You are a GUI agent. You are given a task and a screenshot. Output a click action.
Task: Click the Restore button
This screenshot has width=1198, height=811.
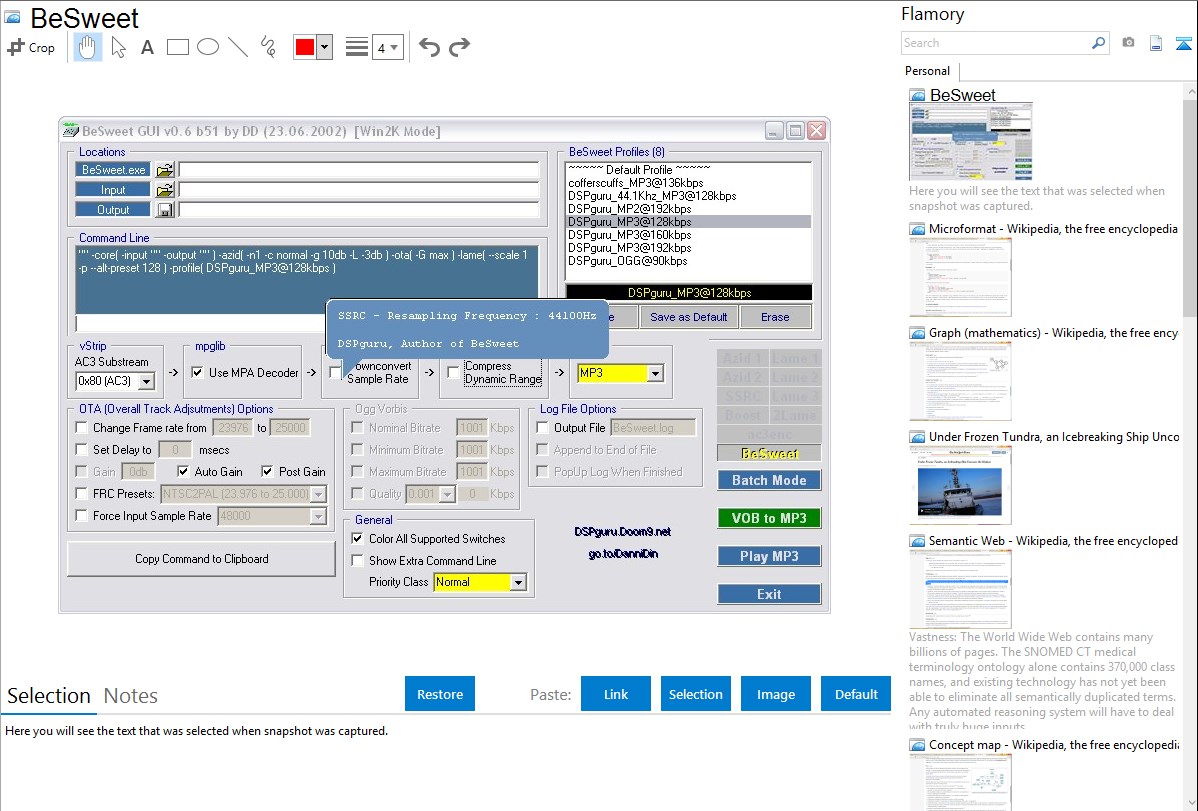440,694
